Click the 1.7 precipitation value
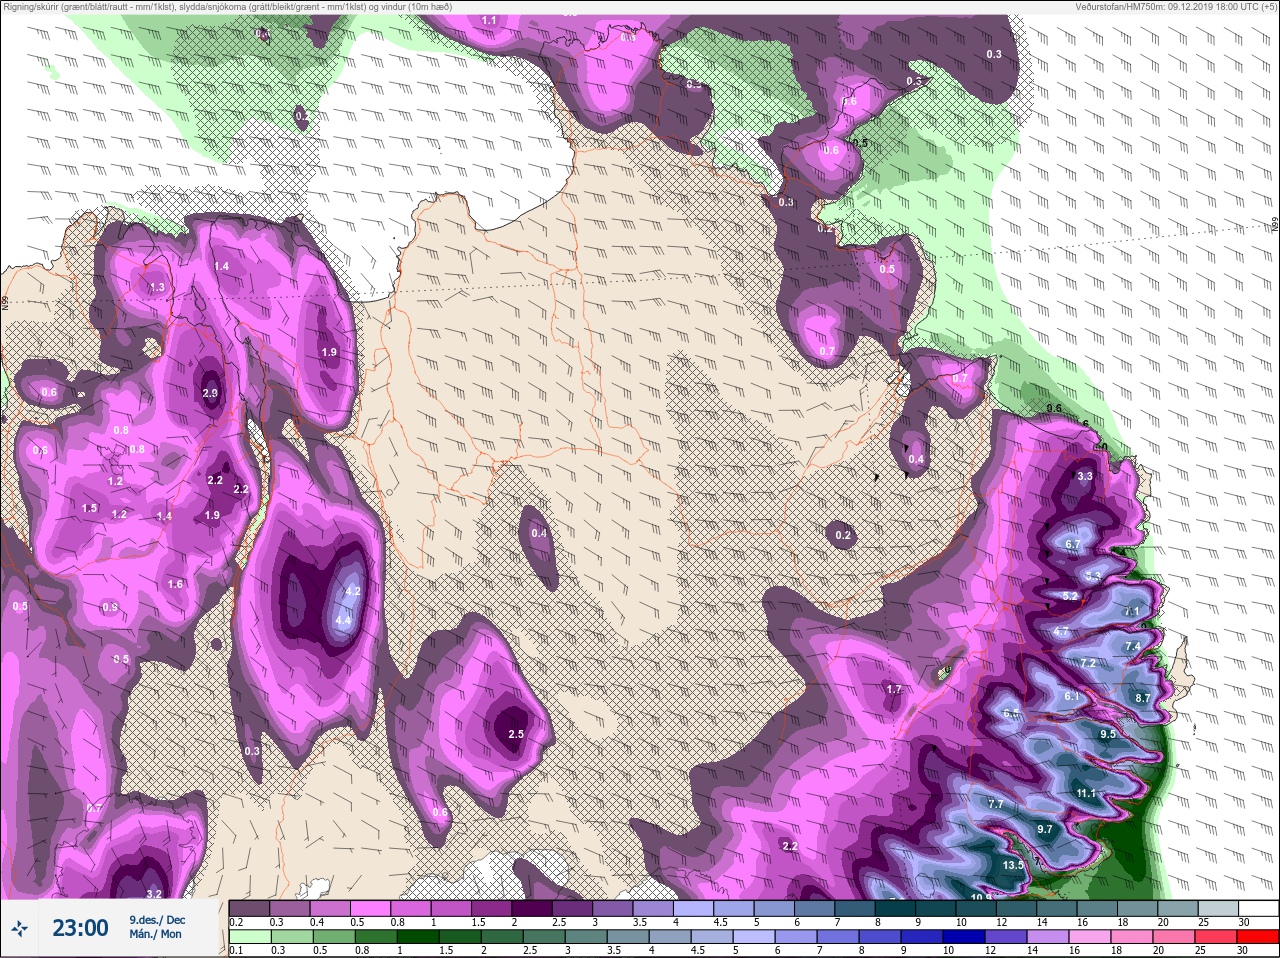 click(x=894, y=689)
